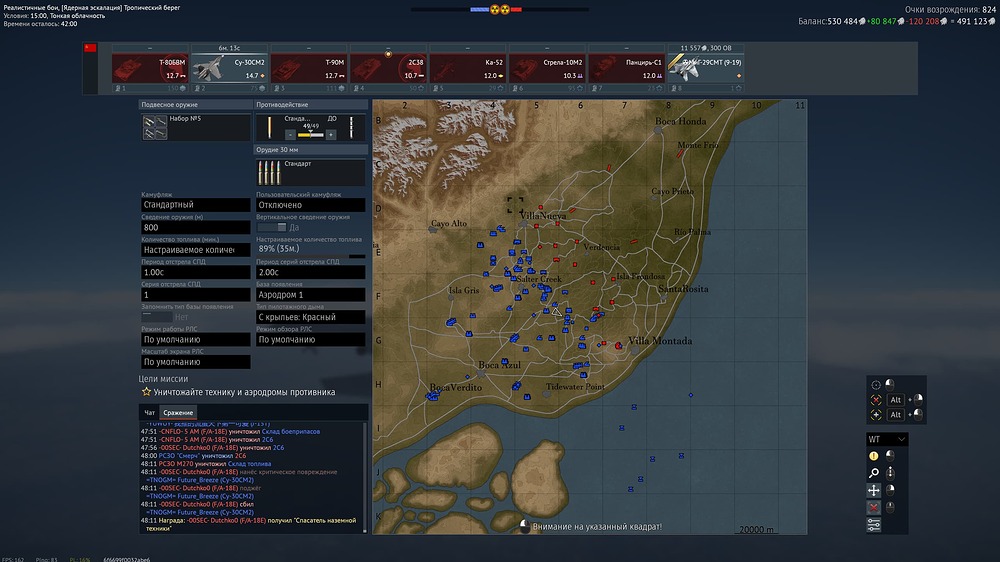
Task: Click the Подвесное оружие section header
Action: tap(195, 105)
